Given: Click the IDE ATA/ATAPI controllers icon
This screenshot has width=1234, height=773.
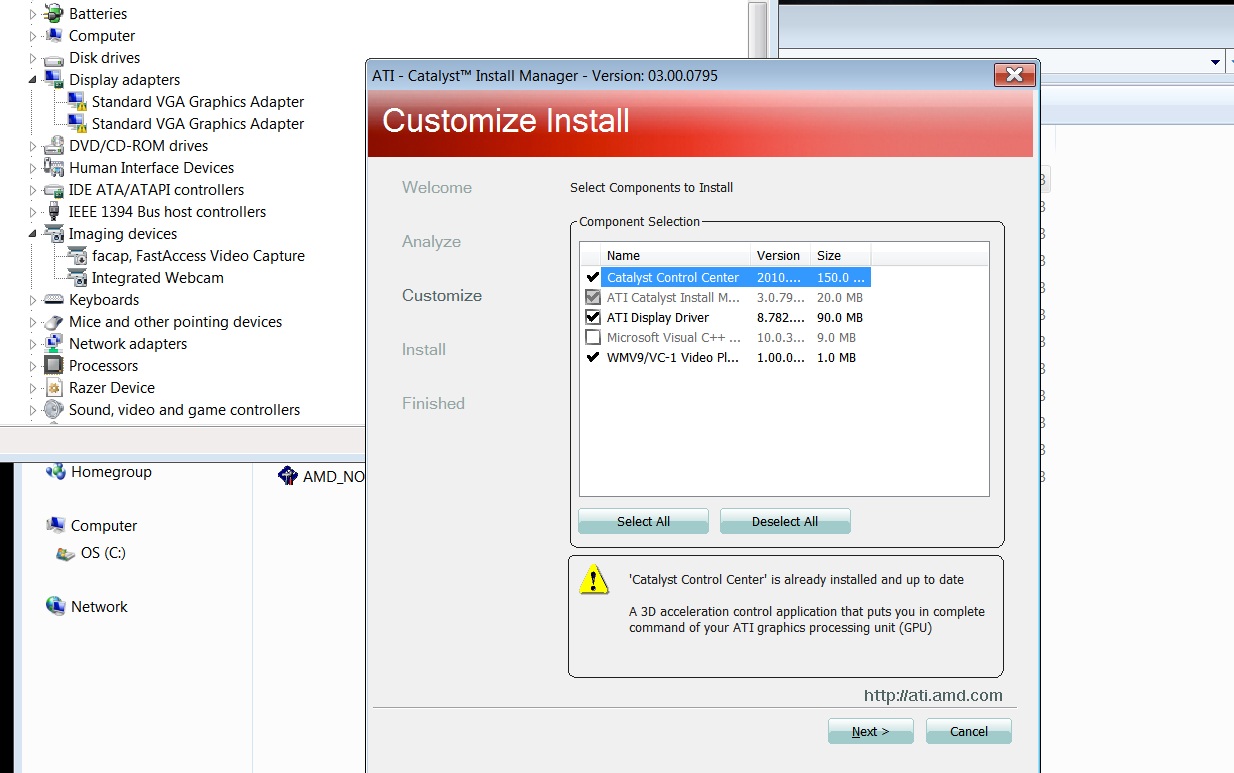Looking at the screenshot, I should (x=53, y=190).
